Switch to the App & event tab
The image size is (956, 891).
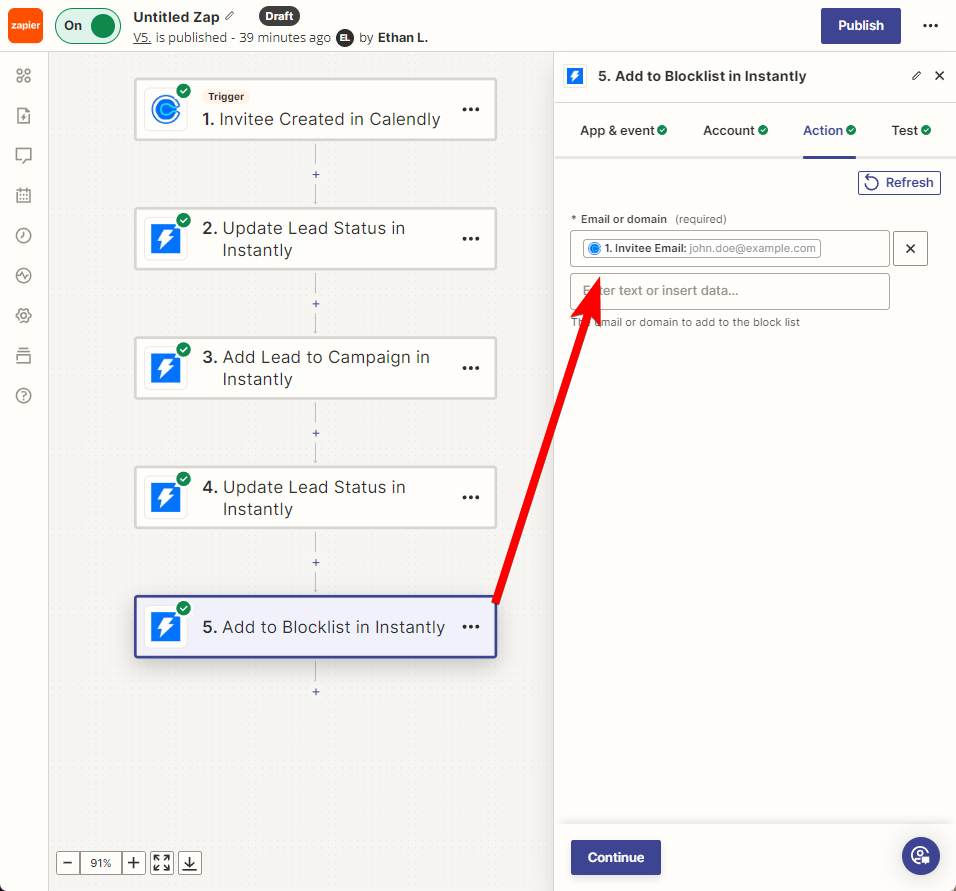[623, 131]
